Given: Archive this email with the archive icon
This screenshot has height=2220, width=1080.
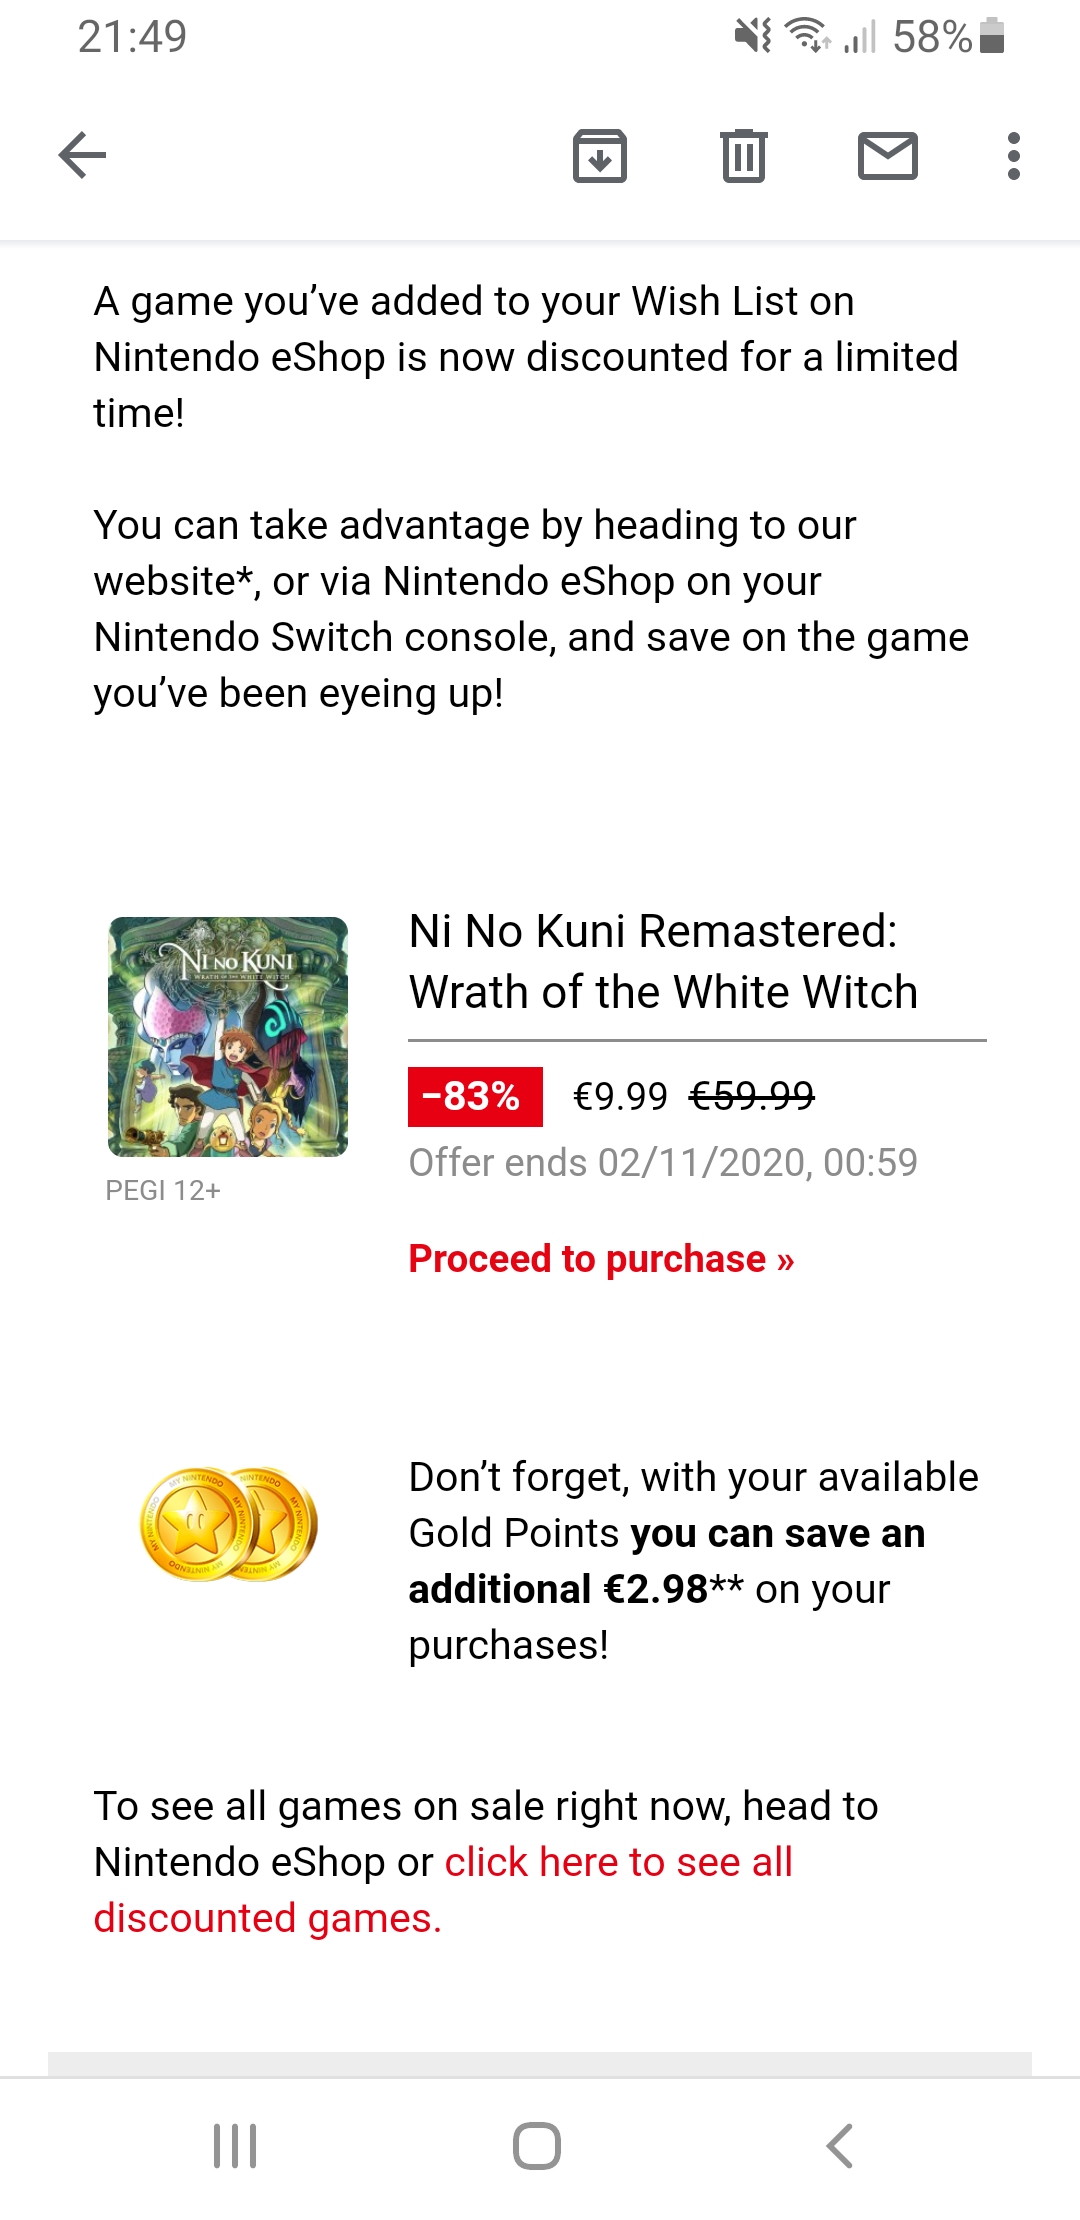Looking at the screenshot, I should pyautogui.click(x=599, y=156).
